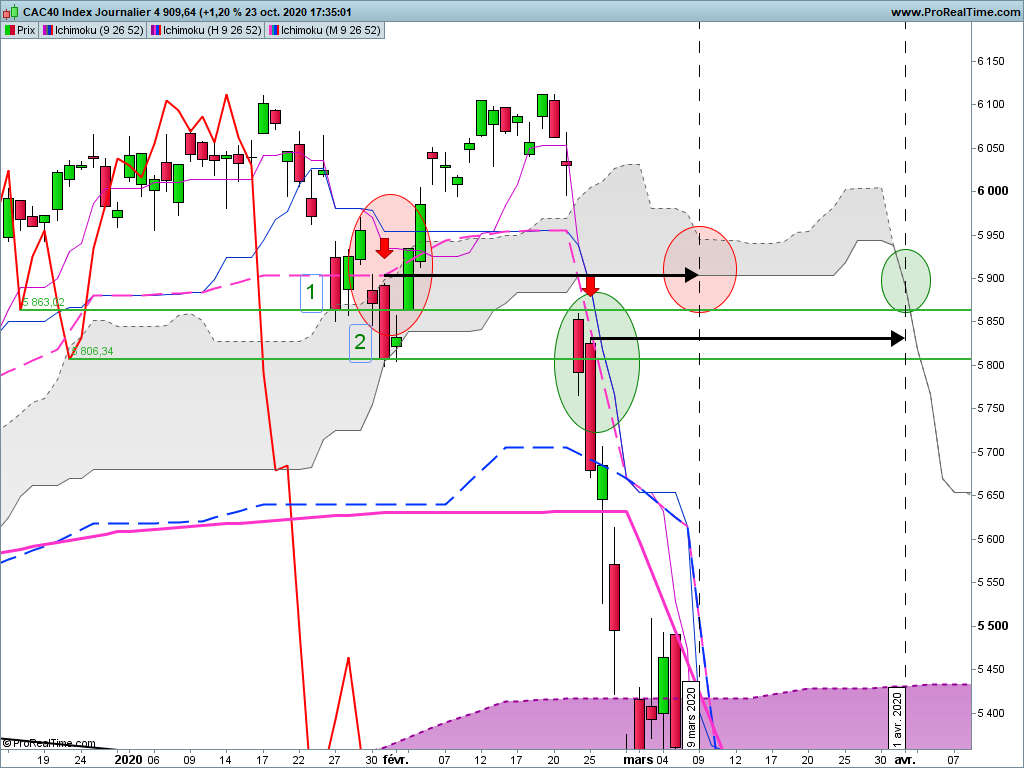Click the 19 date label on time axis
The height and width of the screenshot is (768, 1024).
43,760
